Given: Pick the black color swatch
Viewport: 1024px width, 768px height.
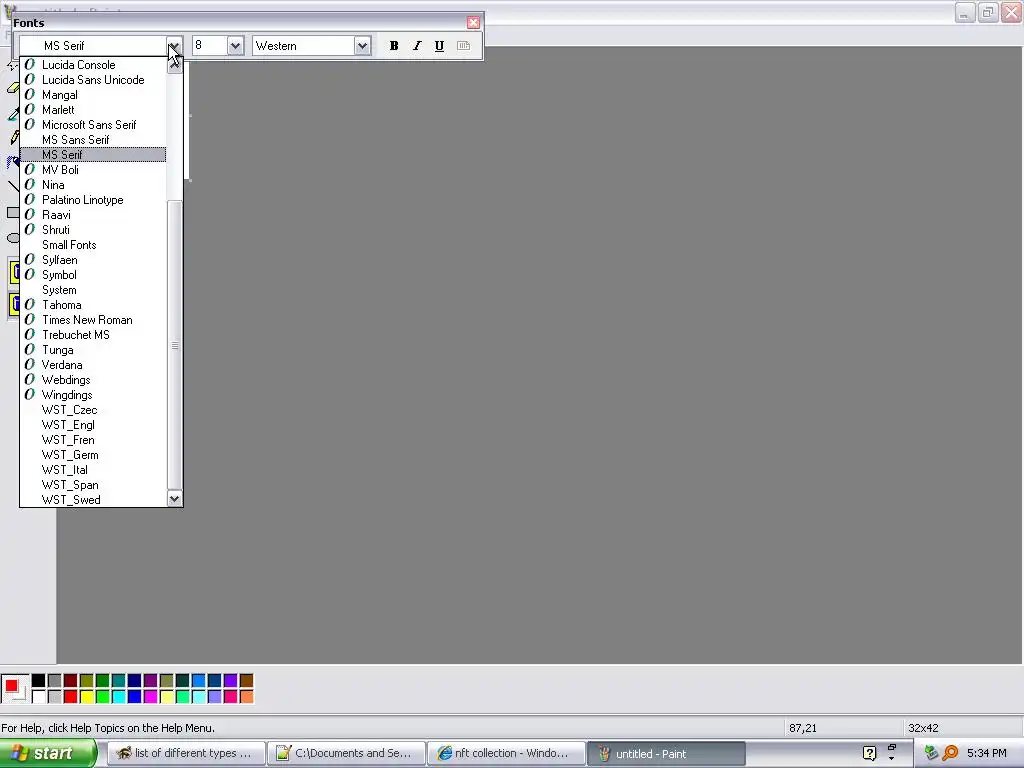Looking at the screenshot, I should click(39, 681).
